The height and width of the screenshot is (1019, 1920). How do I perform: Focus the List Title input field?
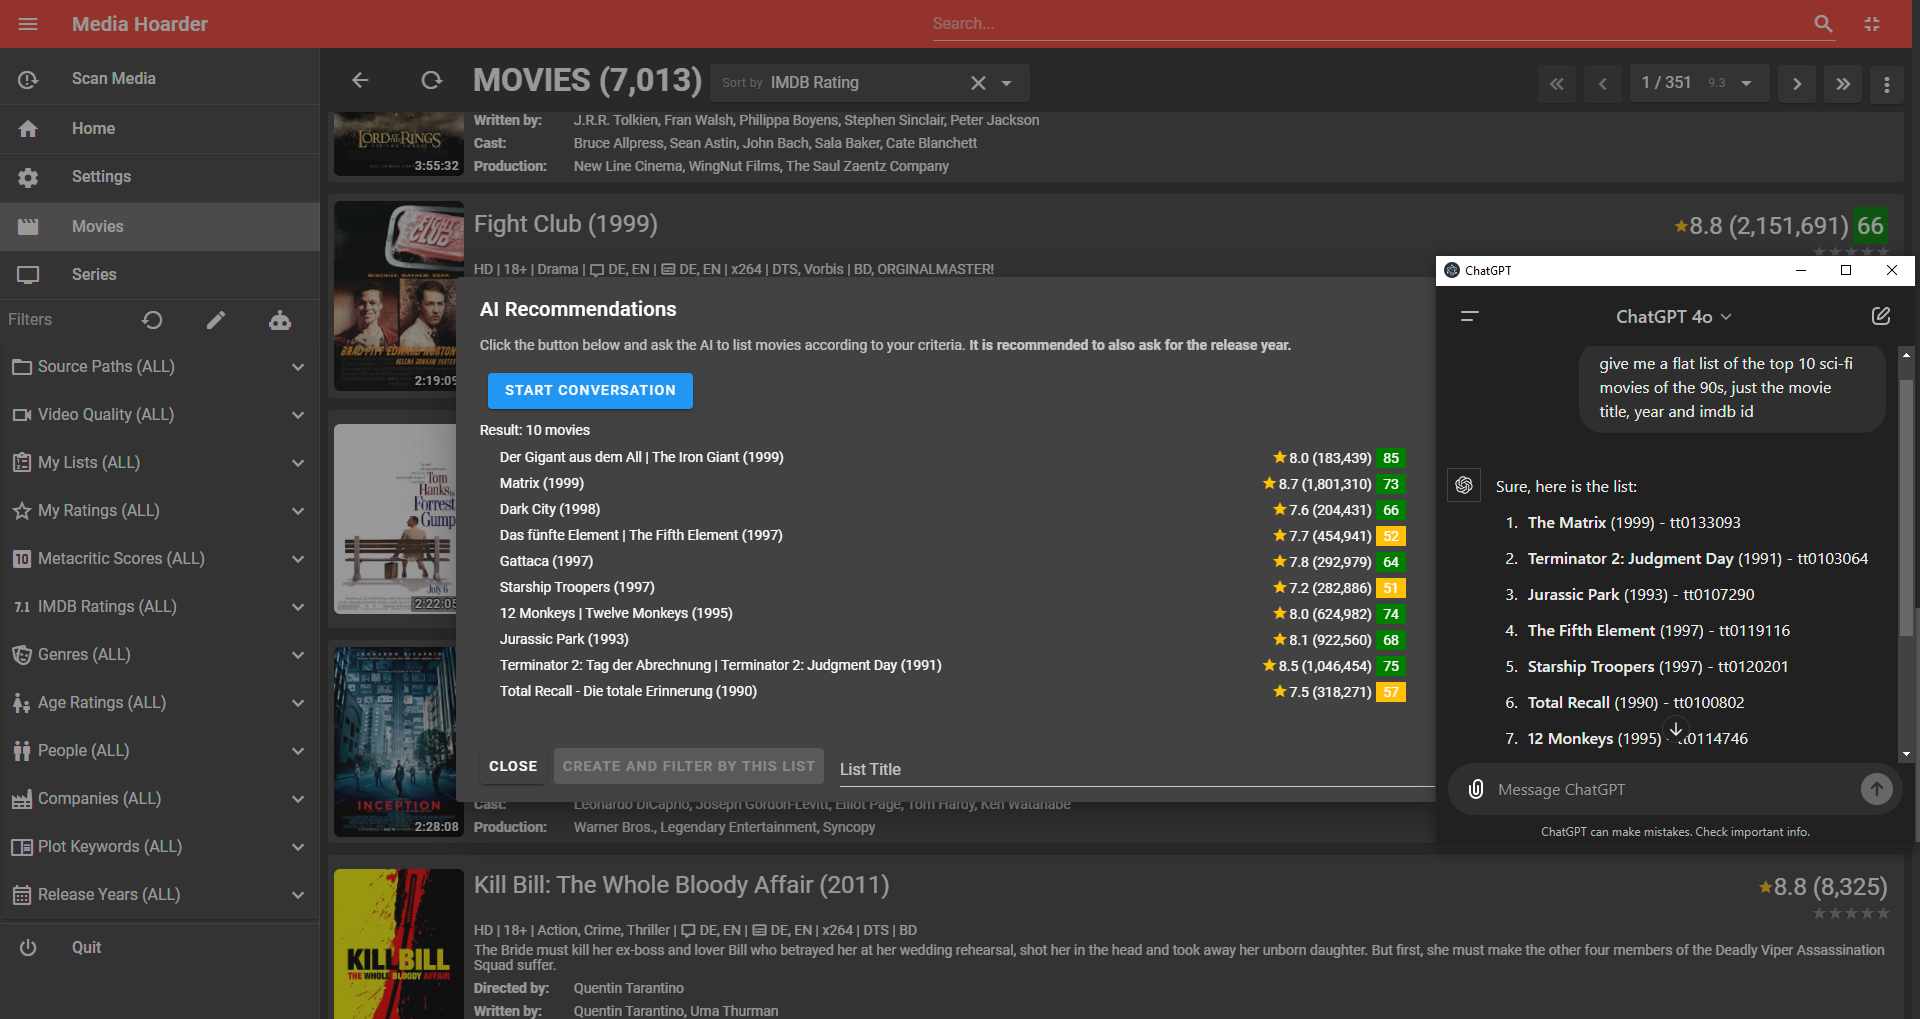coord(1137,769)
